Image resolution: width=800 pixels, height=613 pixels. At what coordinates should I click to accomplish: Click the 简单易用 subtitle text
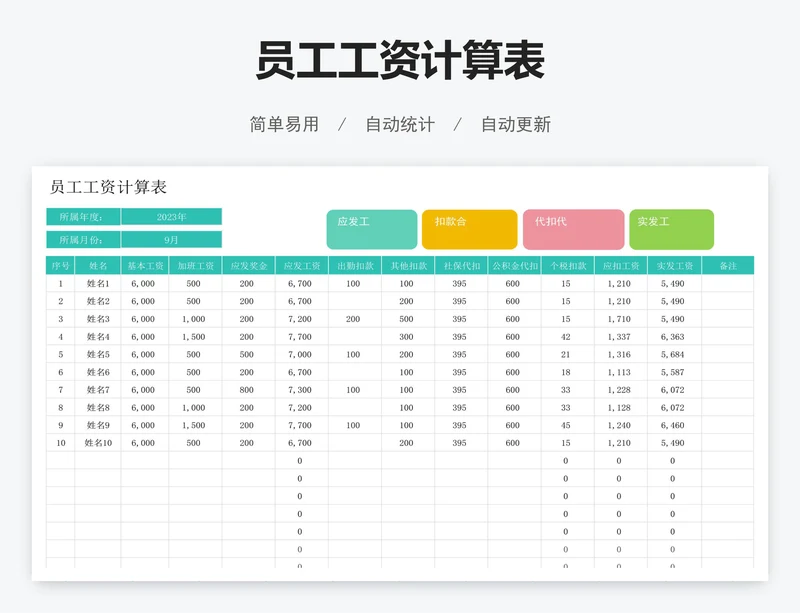tap(284, 124)
